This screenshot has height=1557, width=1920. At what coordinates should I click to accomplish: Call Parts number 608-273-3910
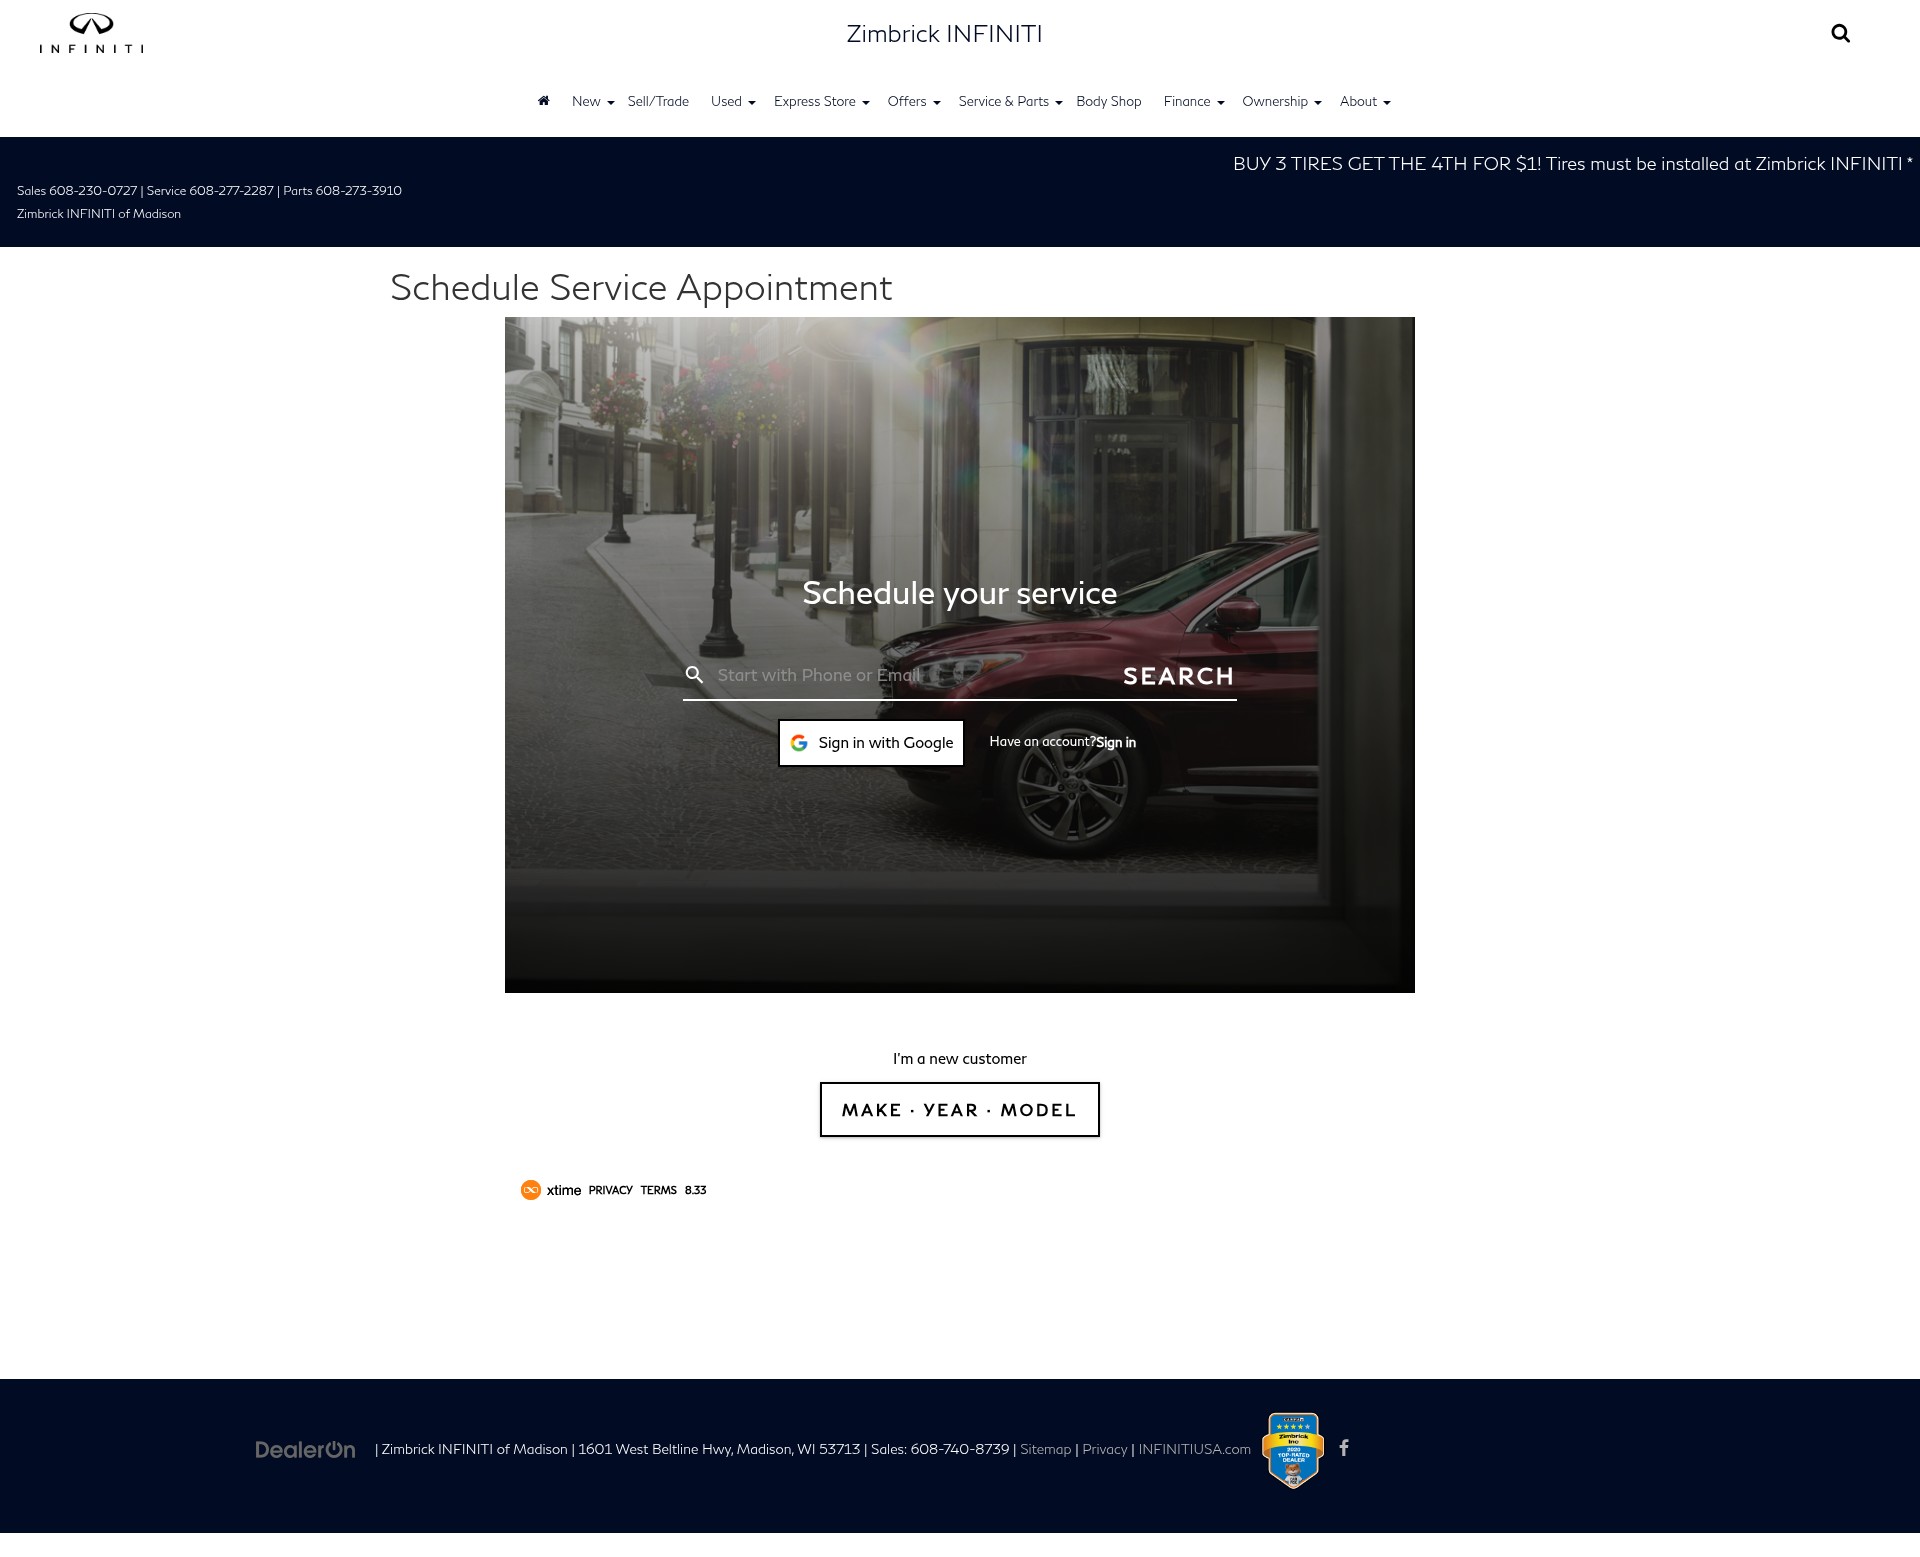coord(358,191)
